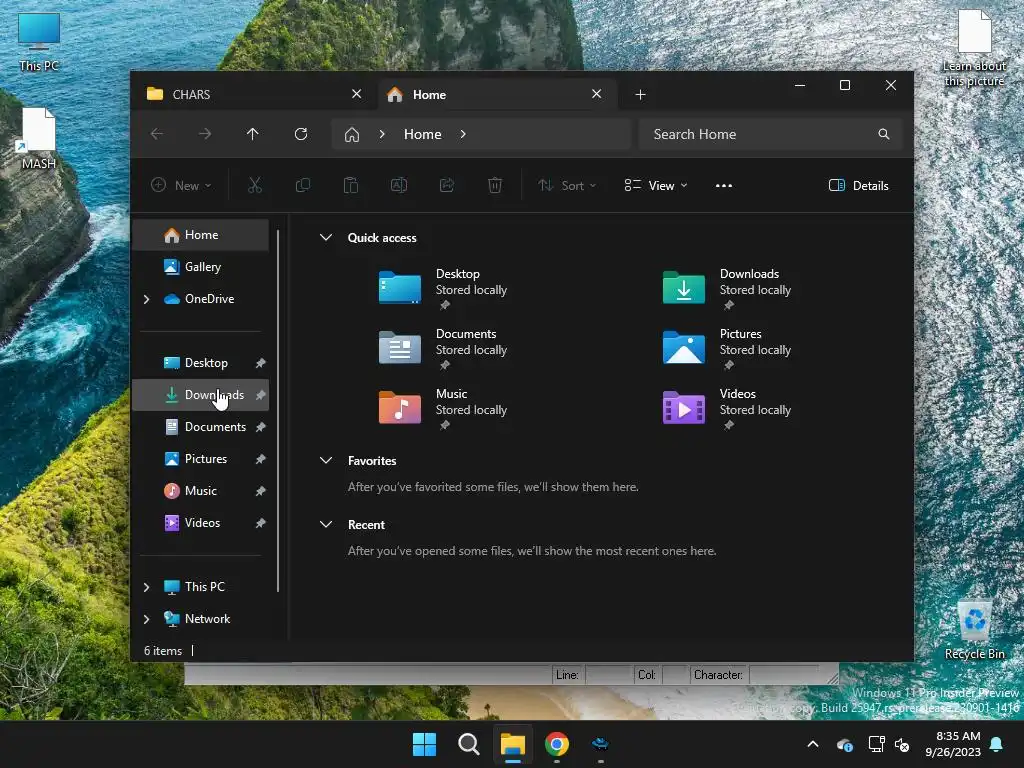Image resolution: width=1024 pixels, height=768 pixels.
Task: Unpin Documents using its sidebar pin icon
Action: point(261,427)
